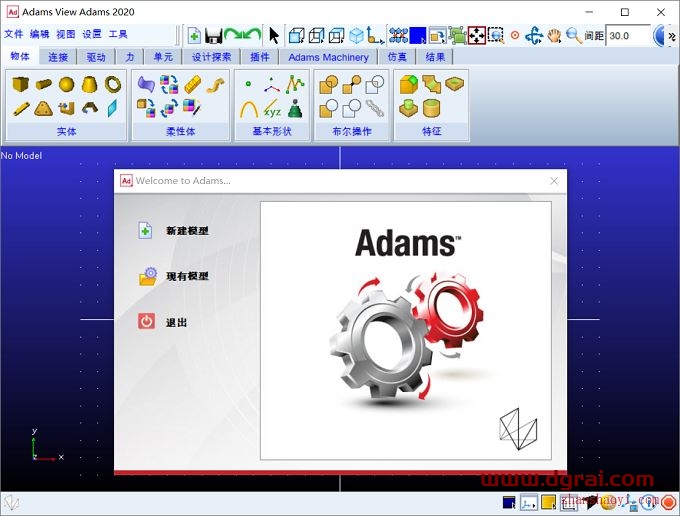Switch to the Adams Machinery tab

[x=328, y=57]
